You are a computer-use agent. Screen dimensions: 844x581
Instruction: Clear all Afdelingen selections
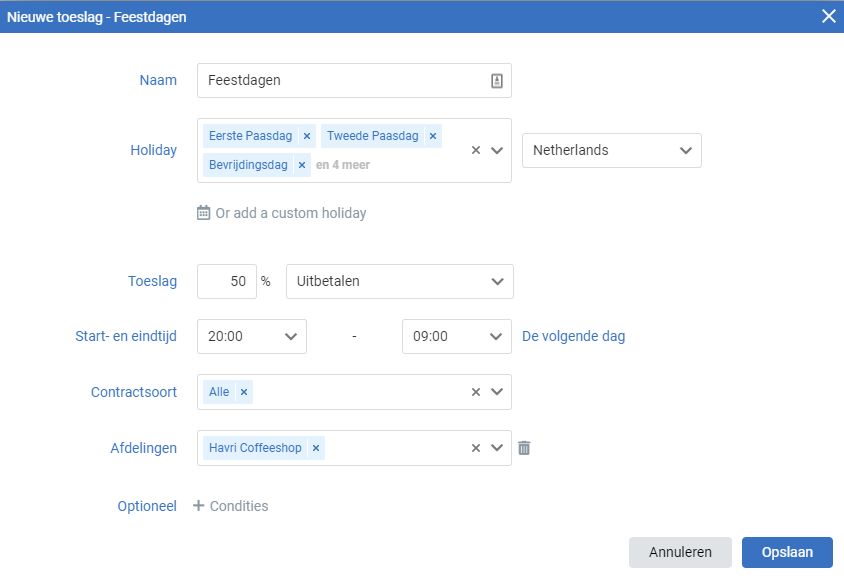click(476, 448)
